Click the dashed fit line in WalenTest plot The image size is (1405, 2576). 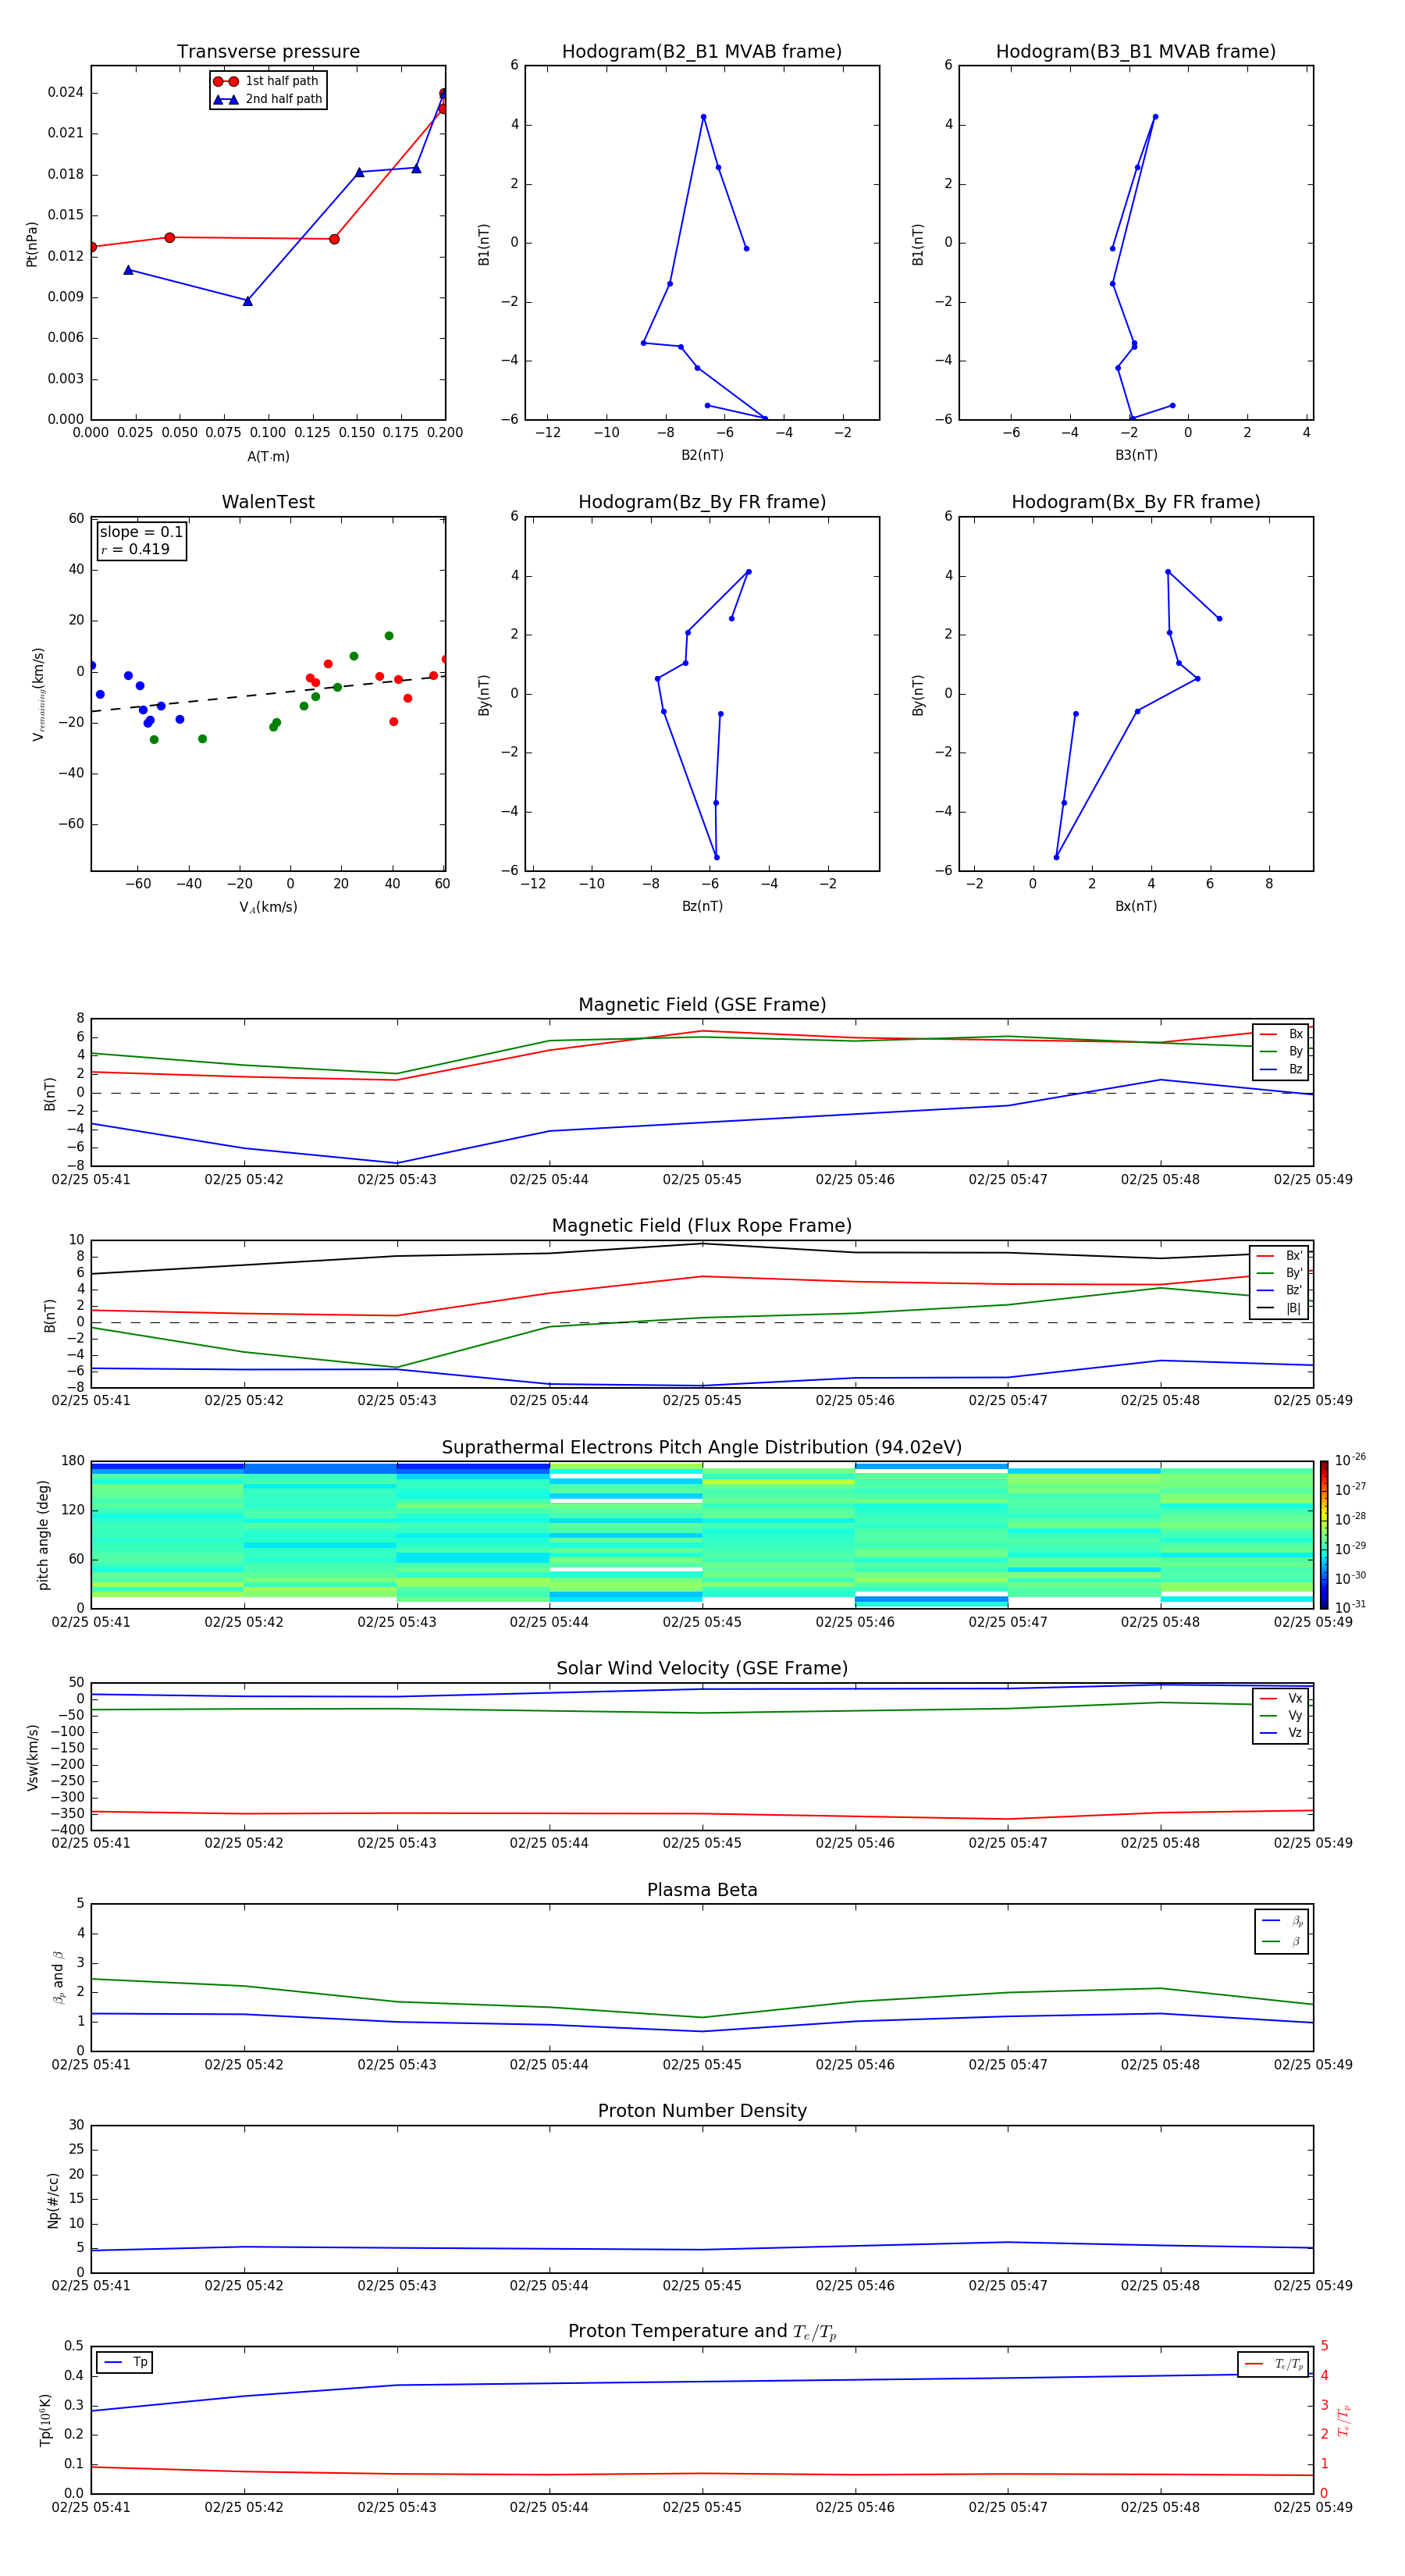[x=268, y=694]
